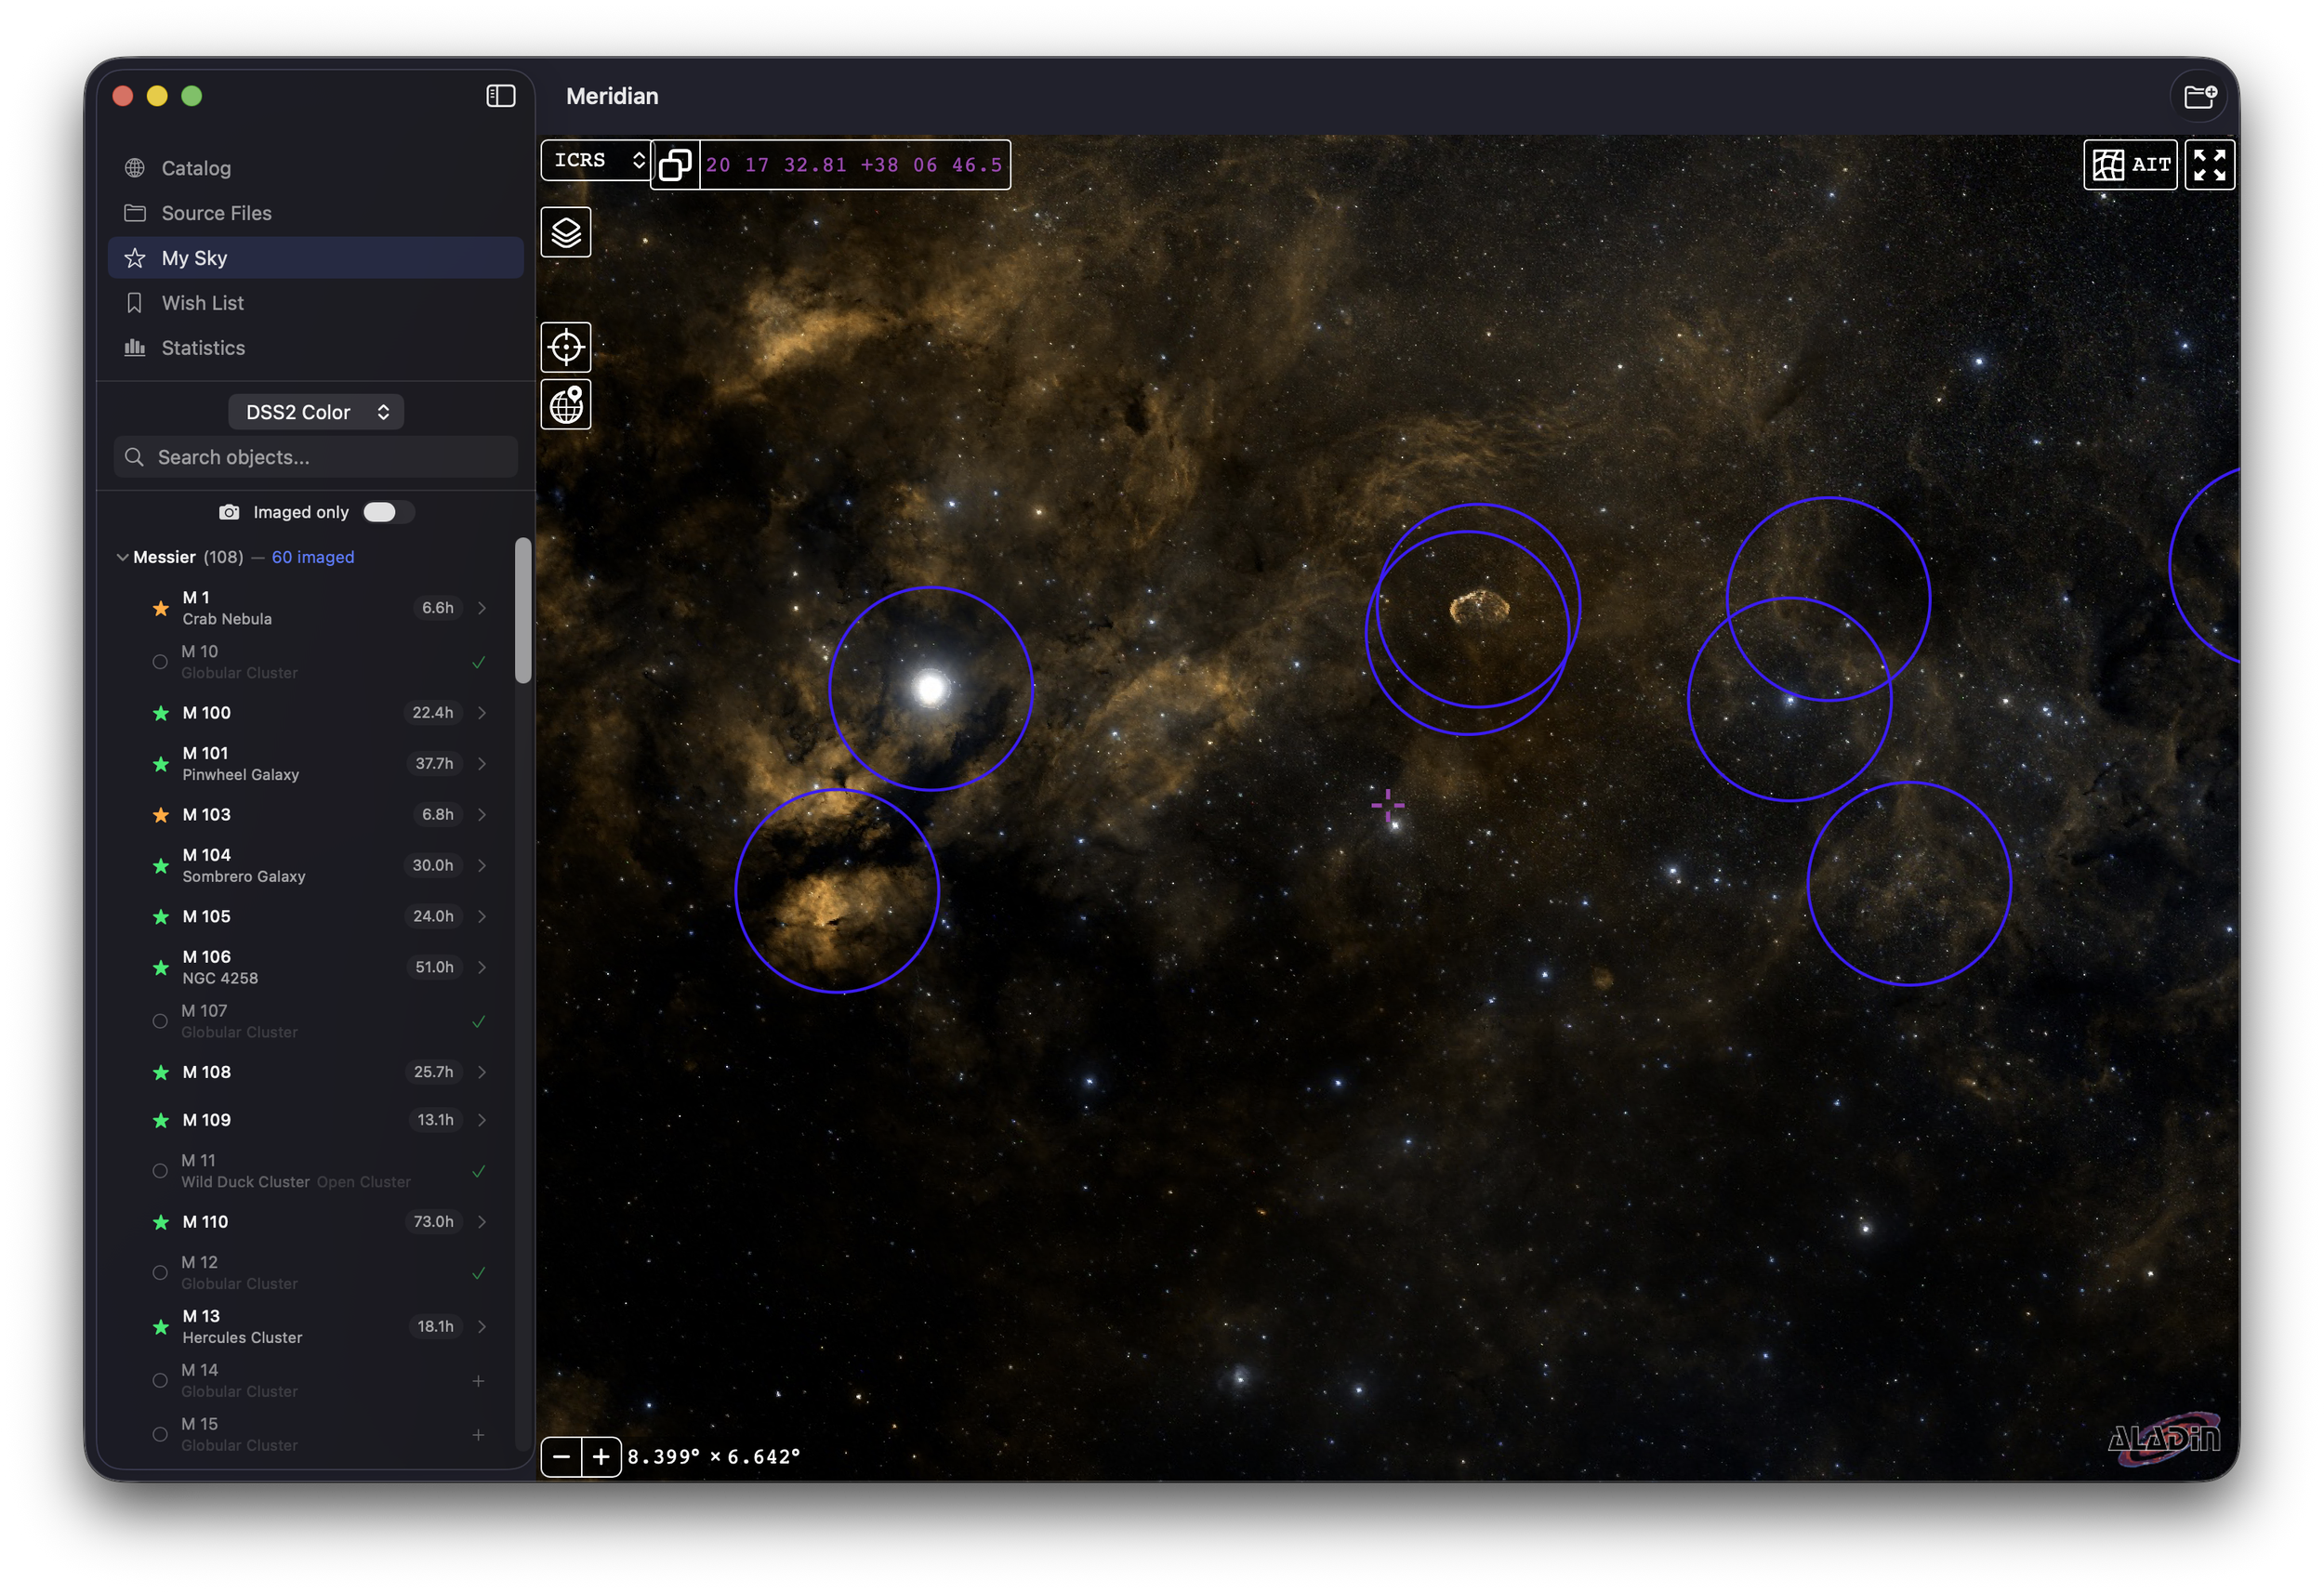Open the Wish List section
Viewport: 2324px width, 1593px height.
[202, 302]
